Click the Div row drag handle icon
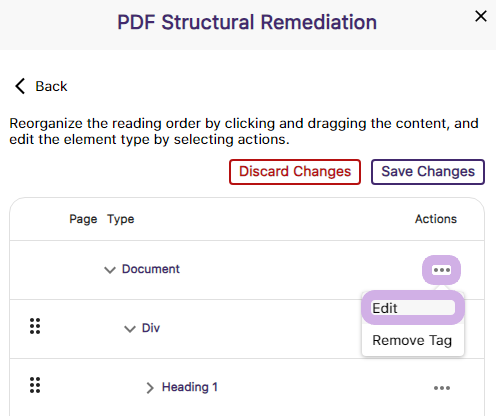Screen dimensions: 496x416 [35, 326]
